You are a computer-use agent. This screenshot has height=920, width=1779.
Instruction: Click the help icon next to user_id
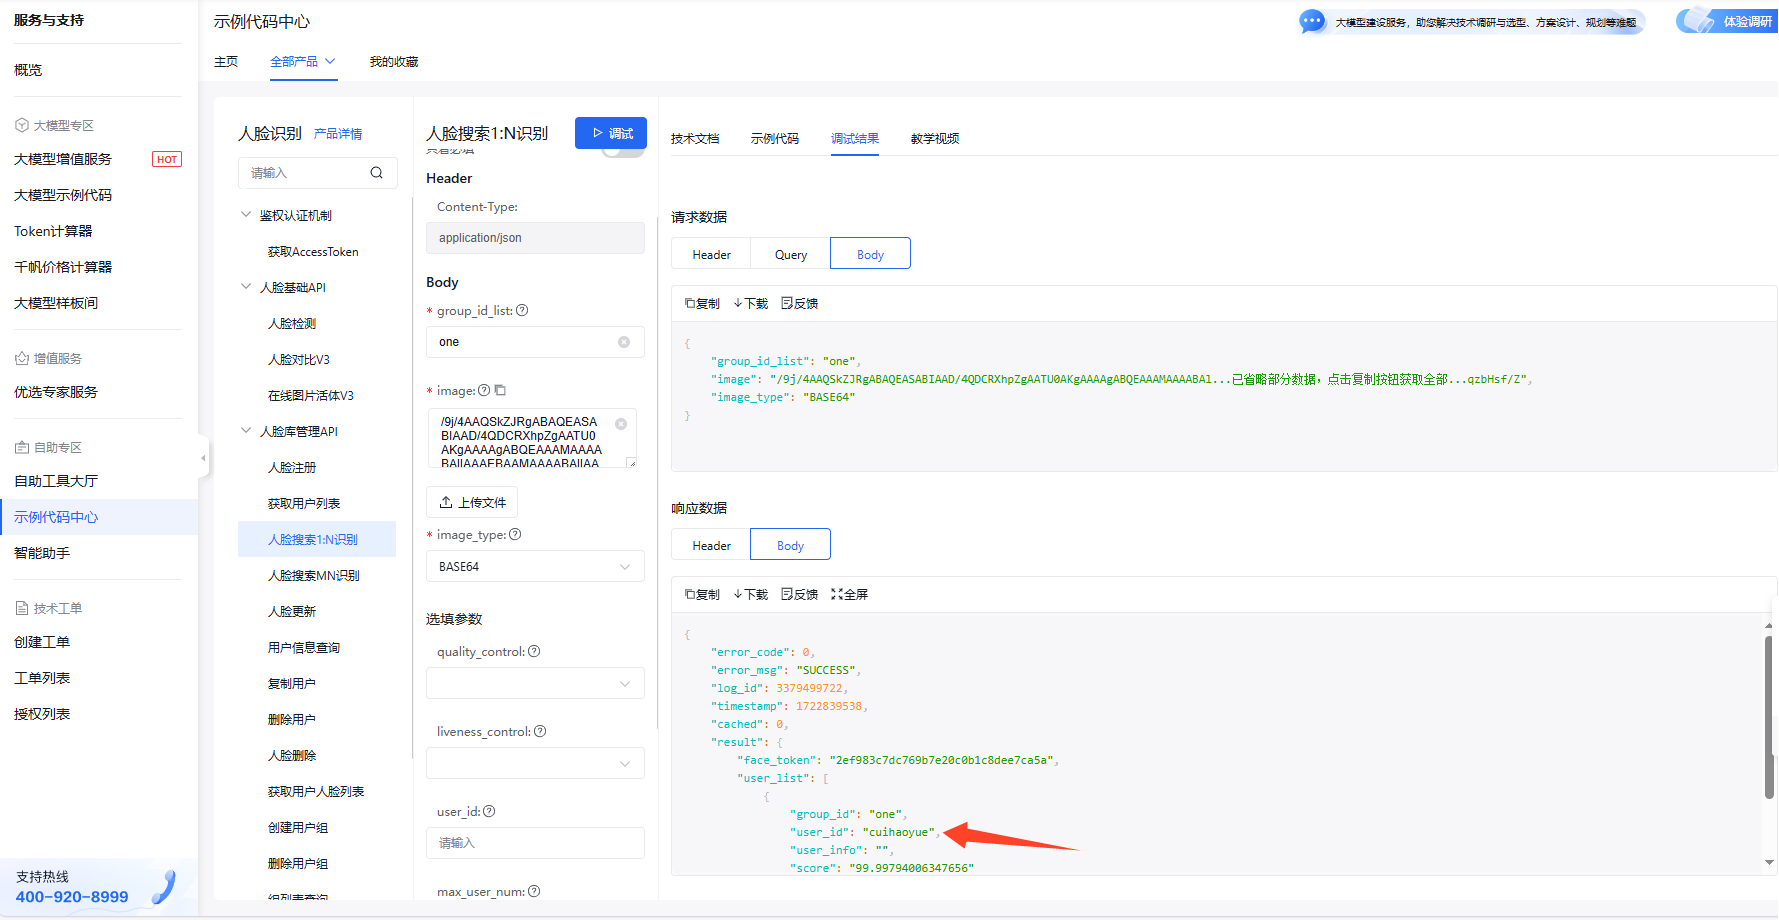[x=489, y=811]
